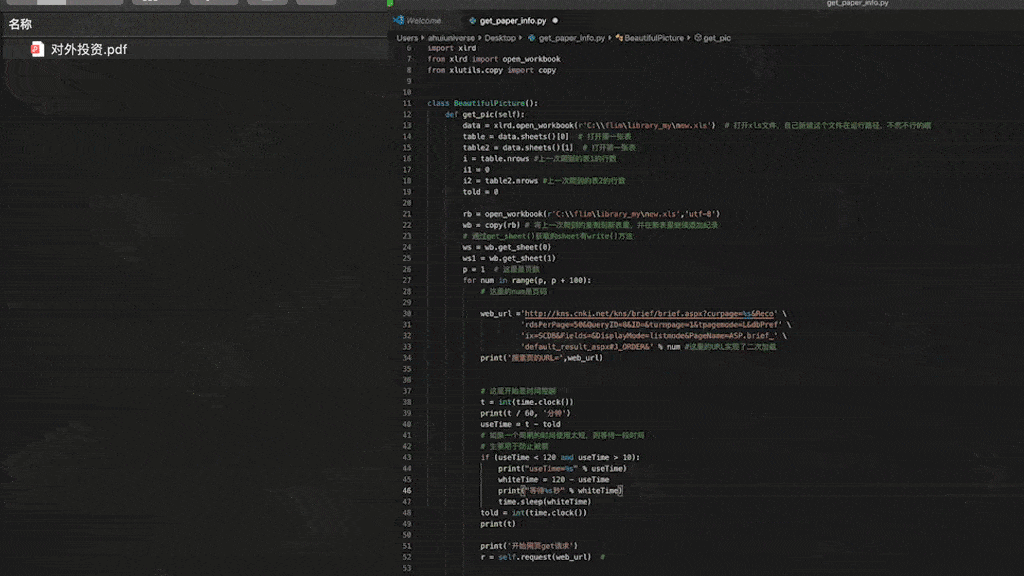1024x576 pixels.
Task: Click the 't = int(time.clock())' line
Action: 527,402
